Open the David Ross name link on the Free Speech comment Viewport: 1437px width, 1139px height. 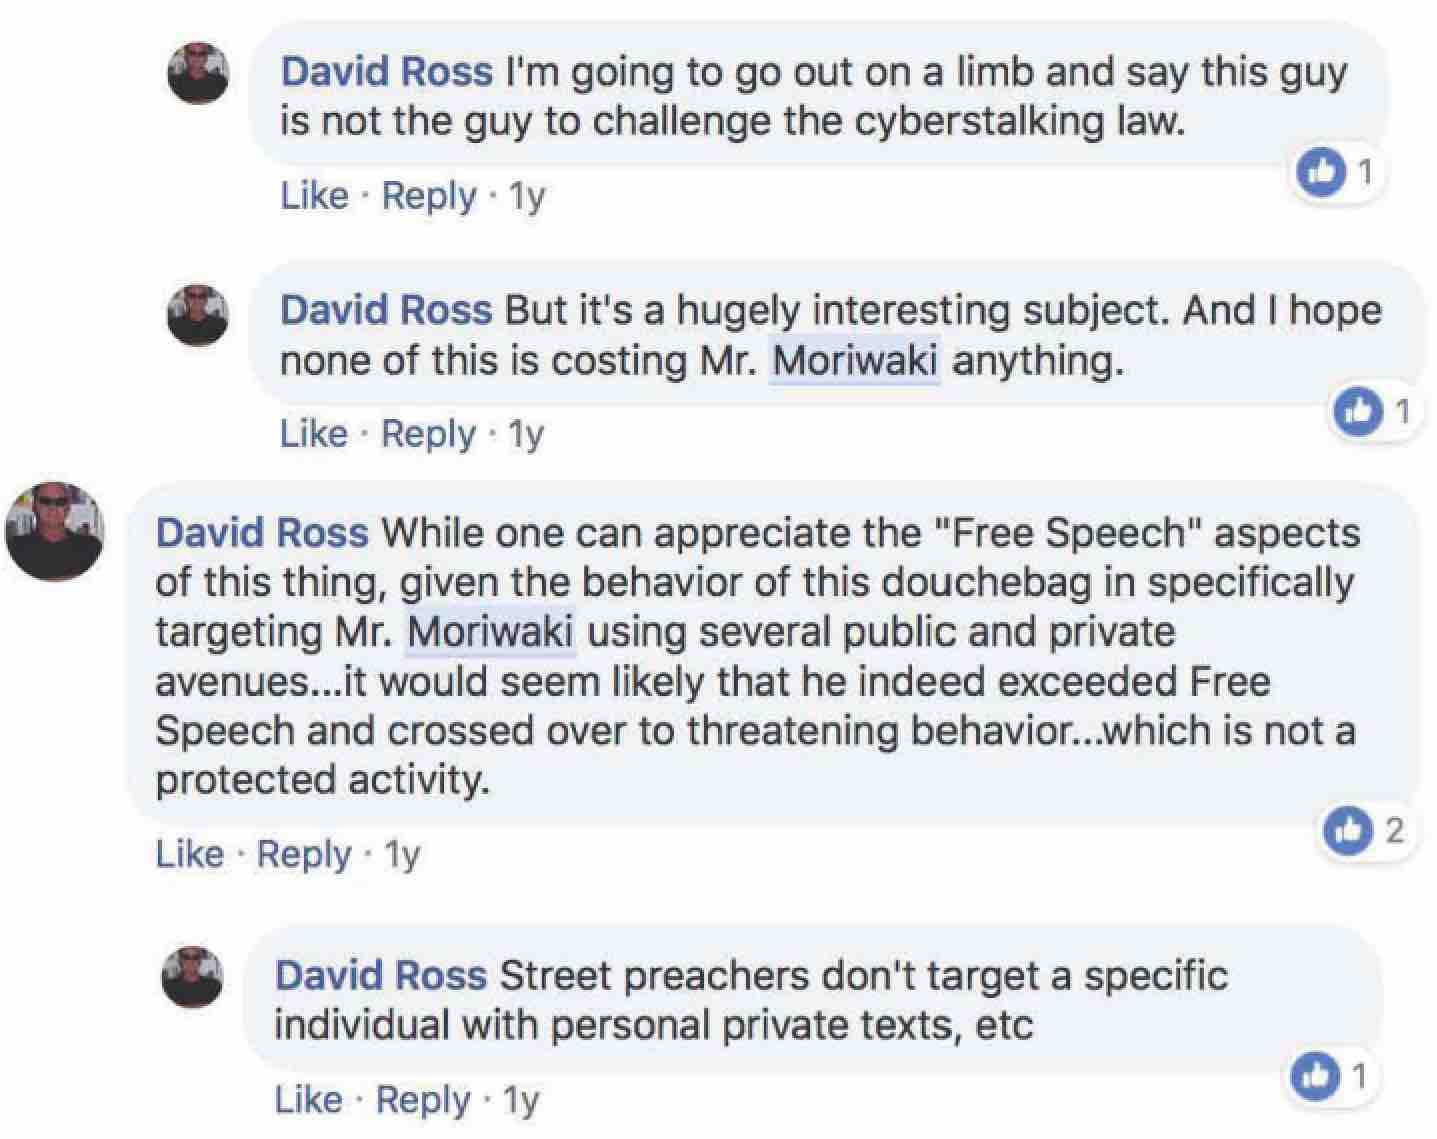(x=262, y=532)
